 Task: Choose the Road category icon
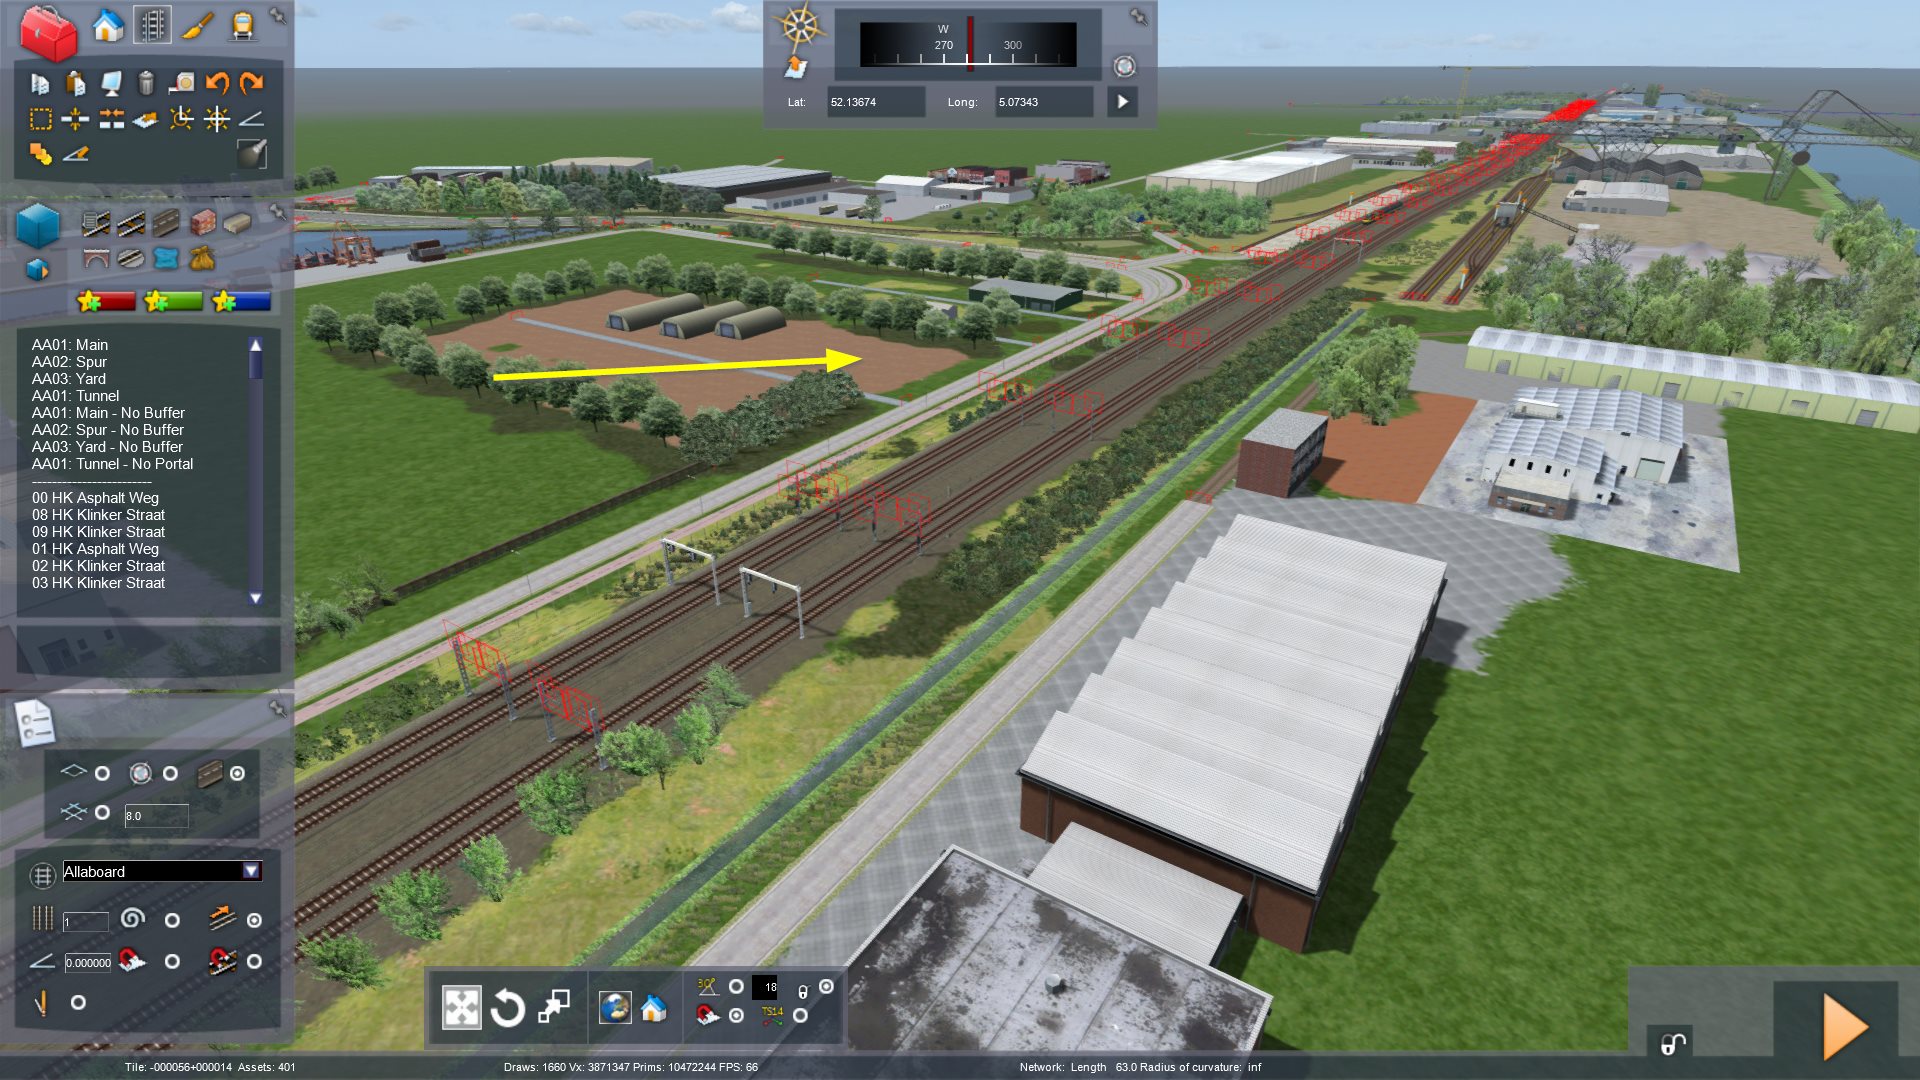tap(166, 223)
